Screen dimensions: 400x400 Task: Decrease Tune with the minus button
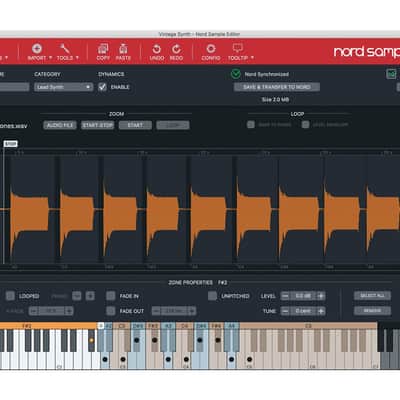click(x=285, y=311)
